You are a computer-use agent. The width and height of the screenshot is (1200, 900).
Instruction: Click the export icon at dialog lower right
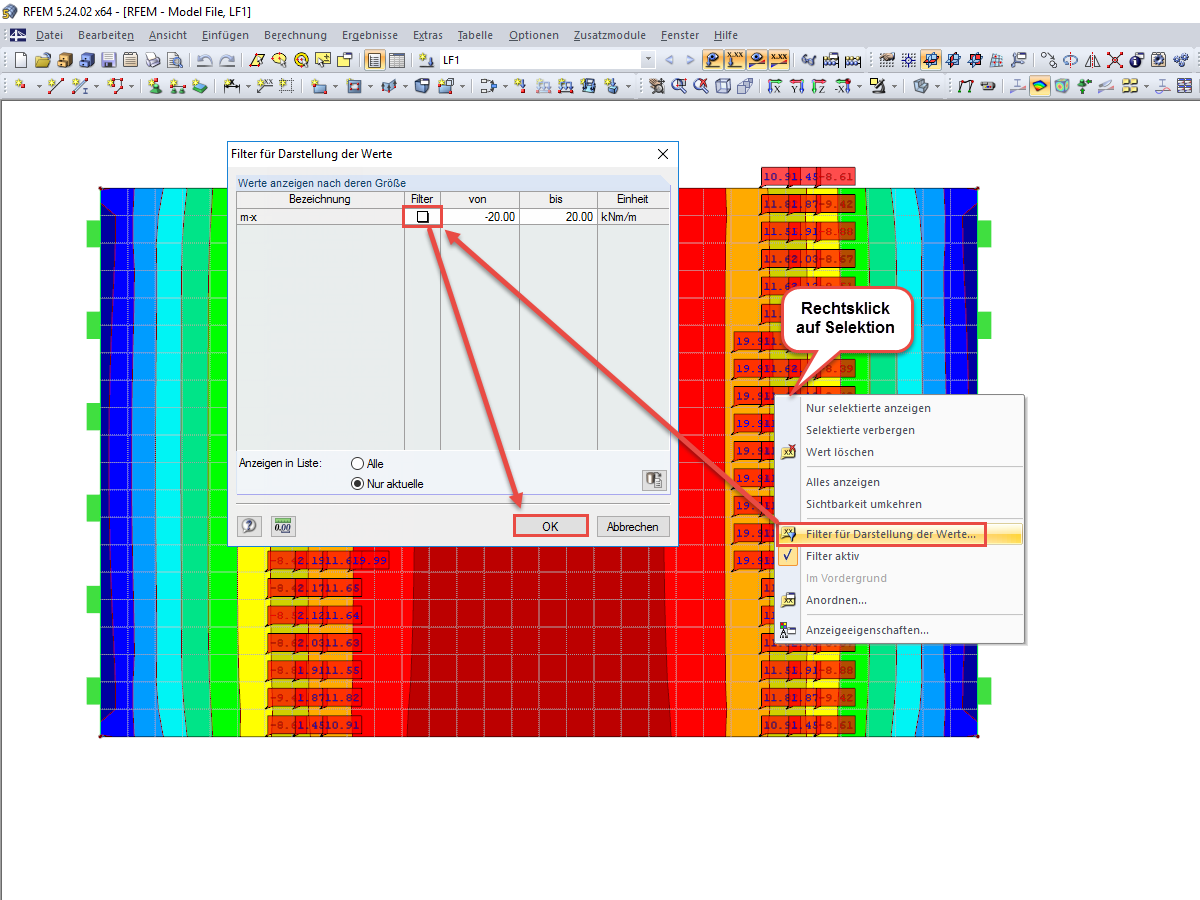point(653,480)
